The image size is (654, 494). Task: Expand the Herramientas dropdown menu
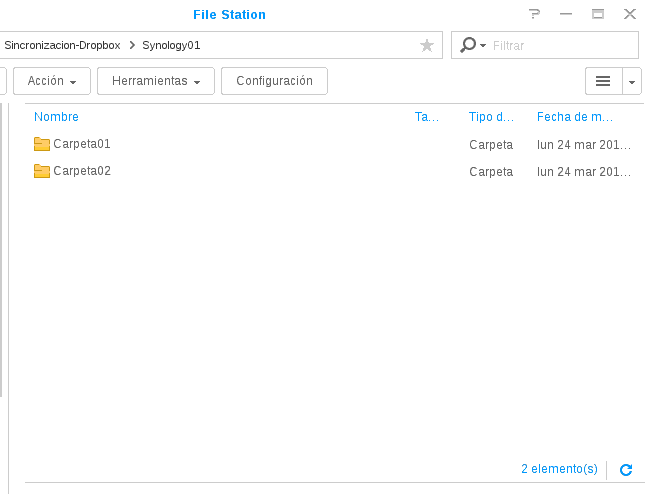coord(156,81)
